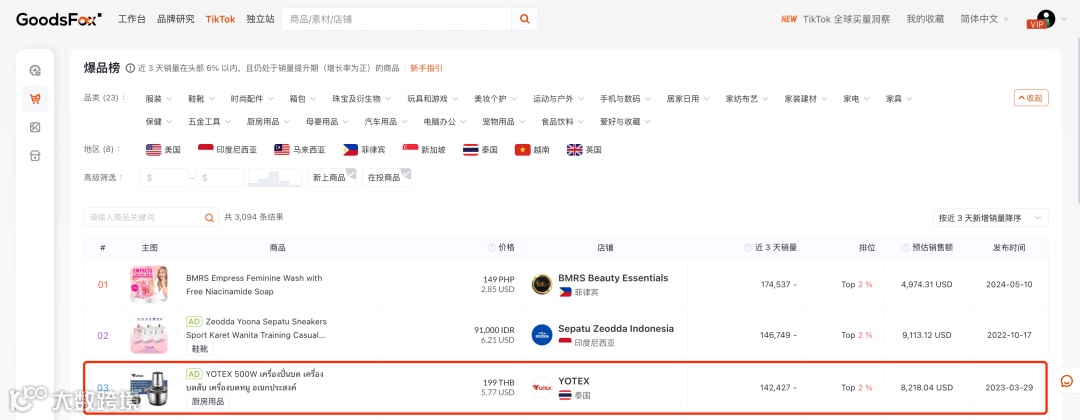Open the 简体中文 language dropdown
The height and width of the screenshot is (420, 1080).
985,19
